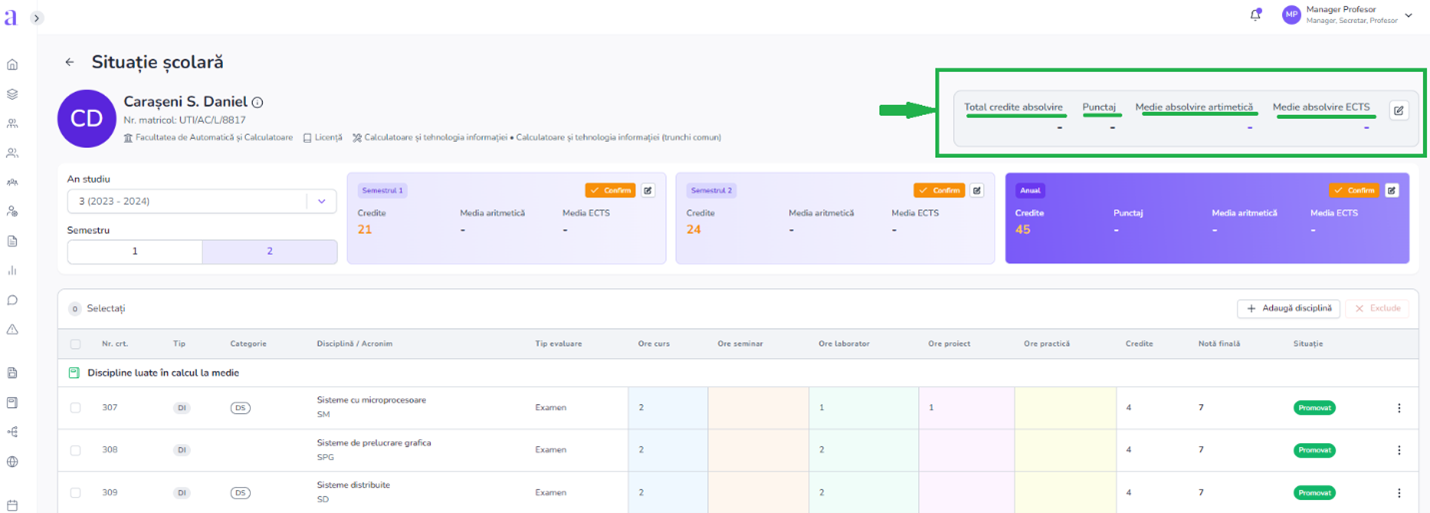Click the edit icon on Anual card
Viewport: 1430px width, 513px height.
coord(1392,190)
